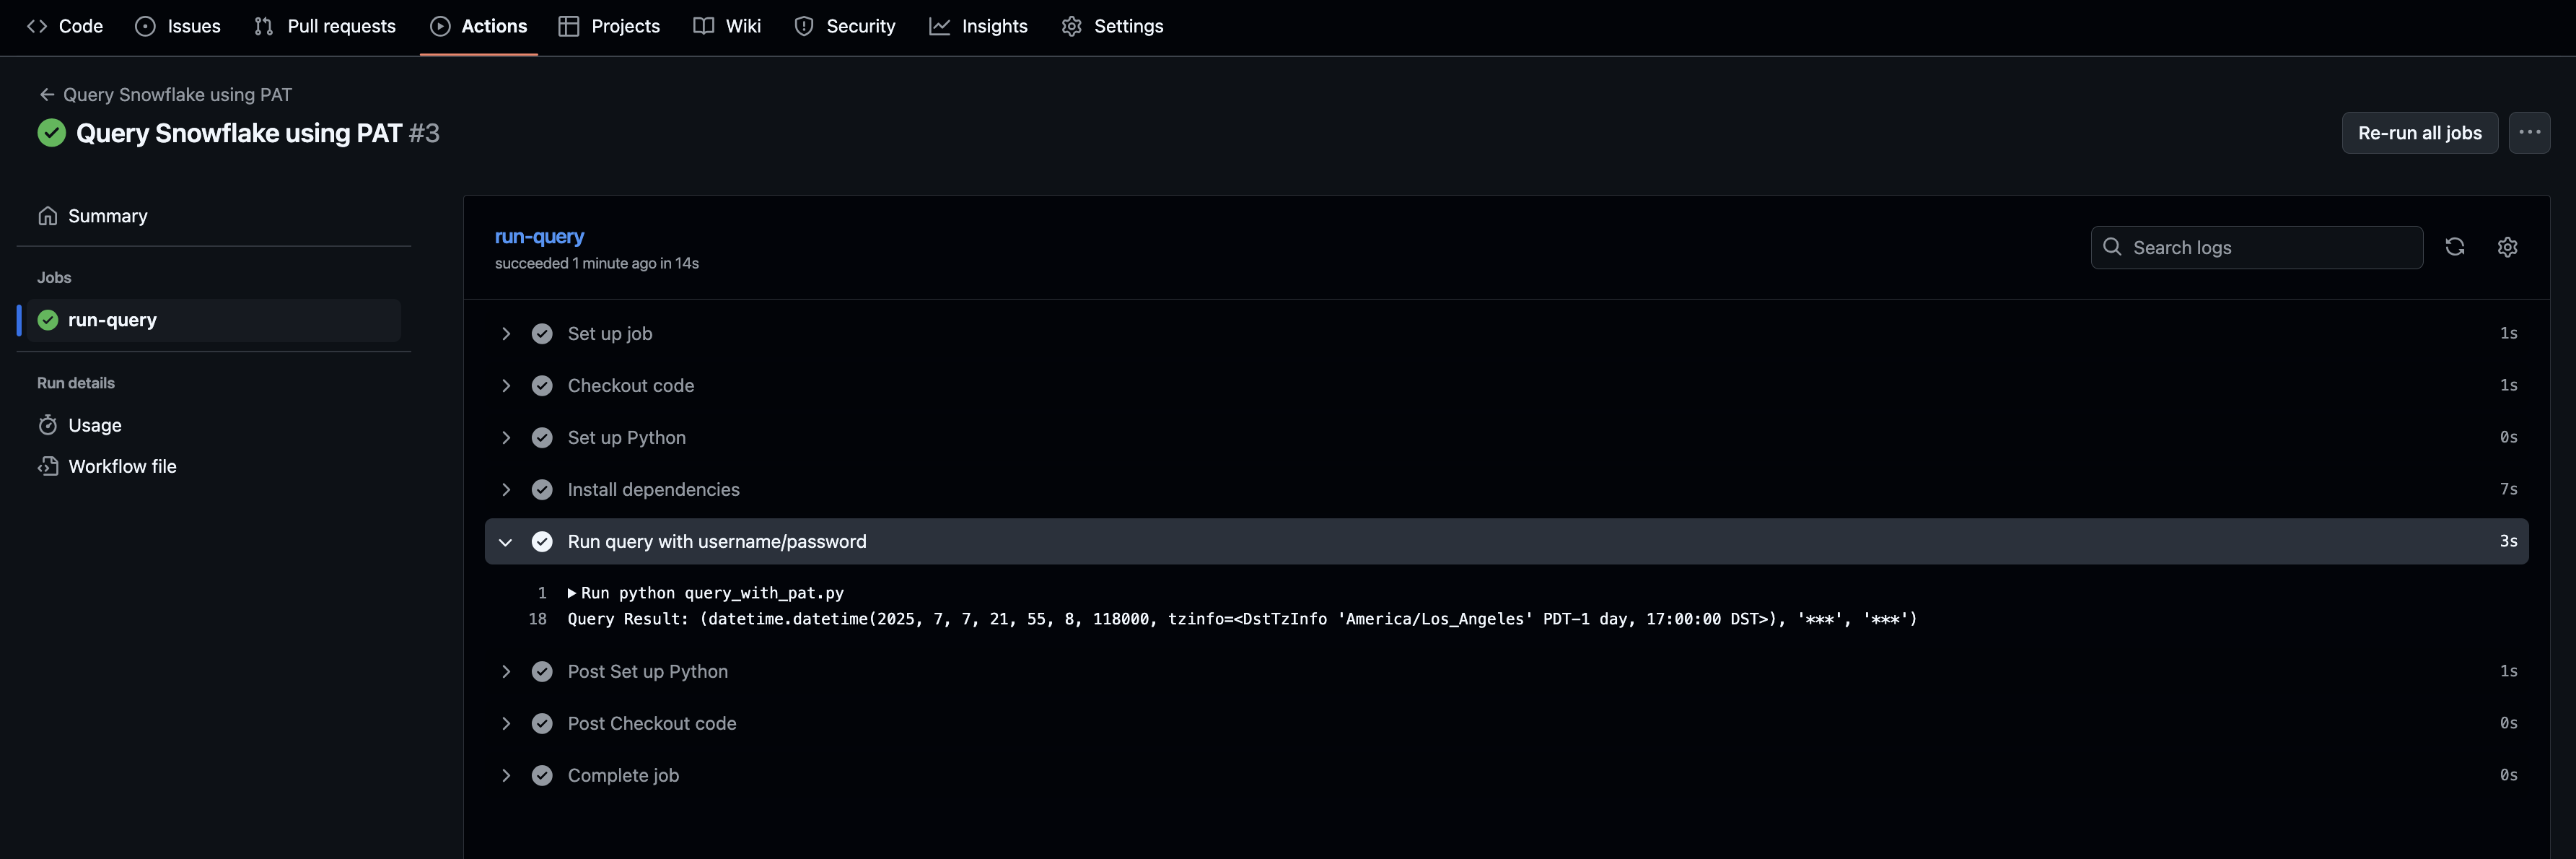Click the Re-run all jobs button
The height and width of the screenshot is (859, 2576).
click(x=2418, y=132)
